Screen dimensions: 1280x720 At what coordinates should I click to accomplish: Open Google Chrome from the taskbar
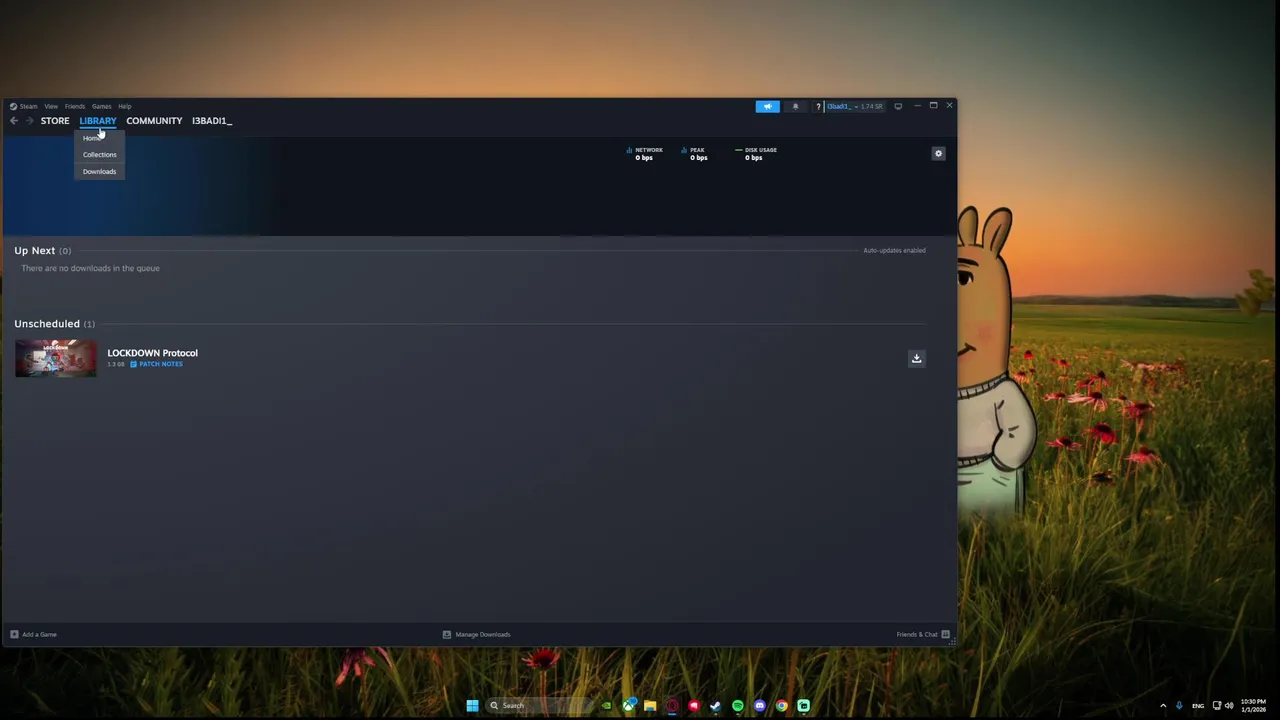[x=782, y=705]
